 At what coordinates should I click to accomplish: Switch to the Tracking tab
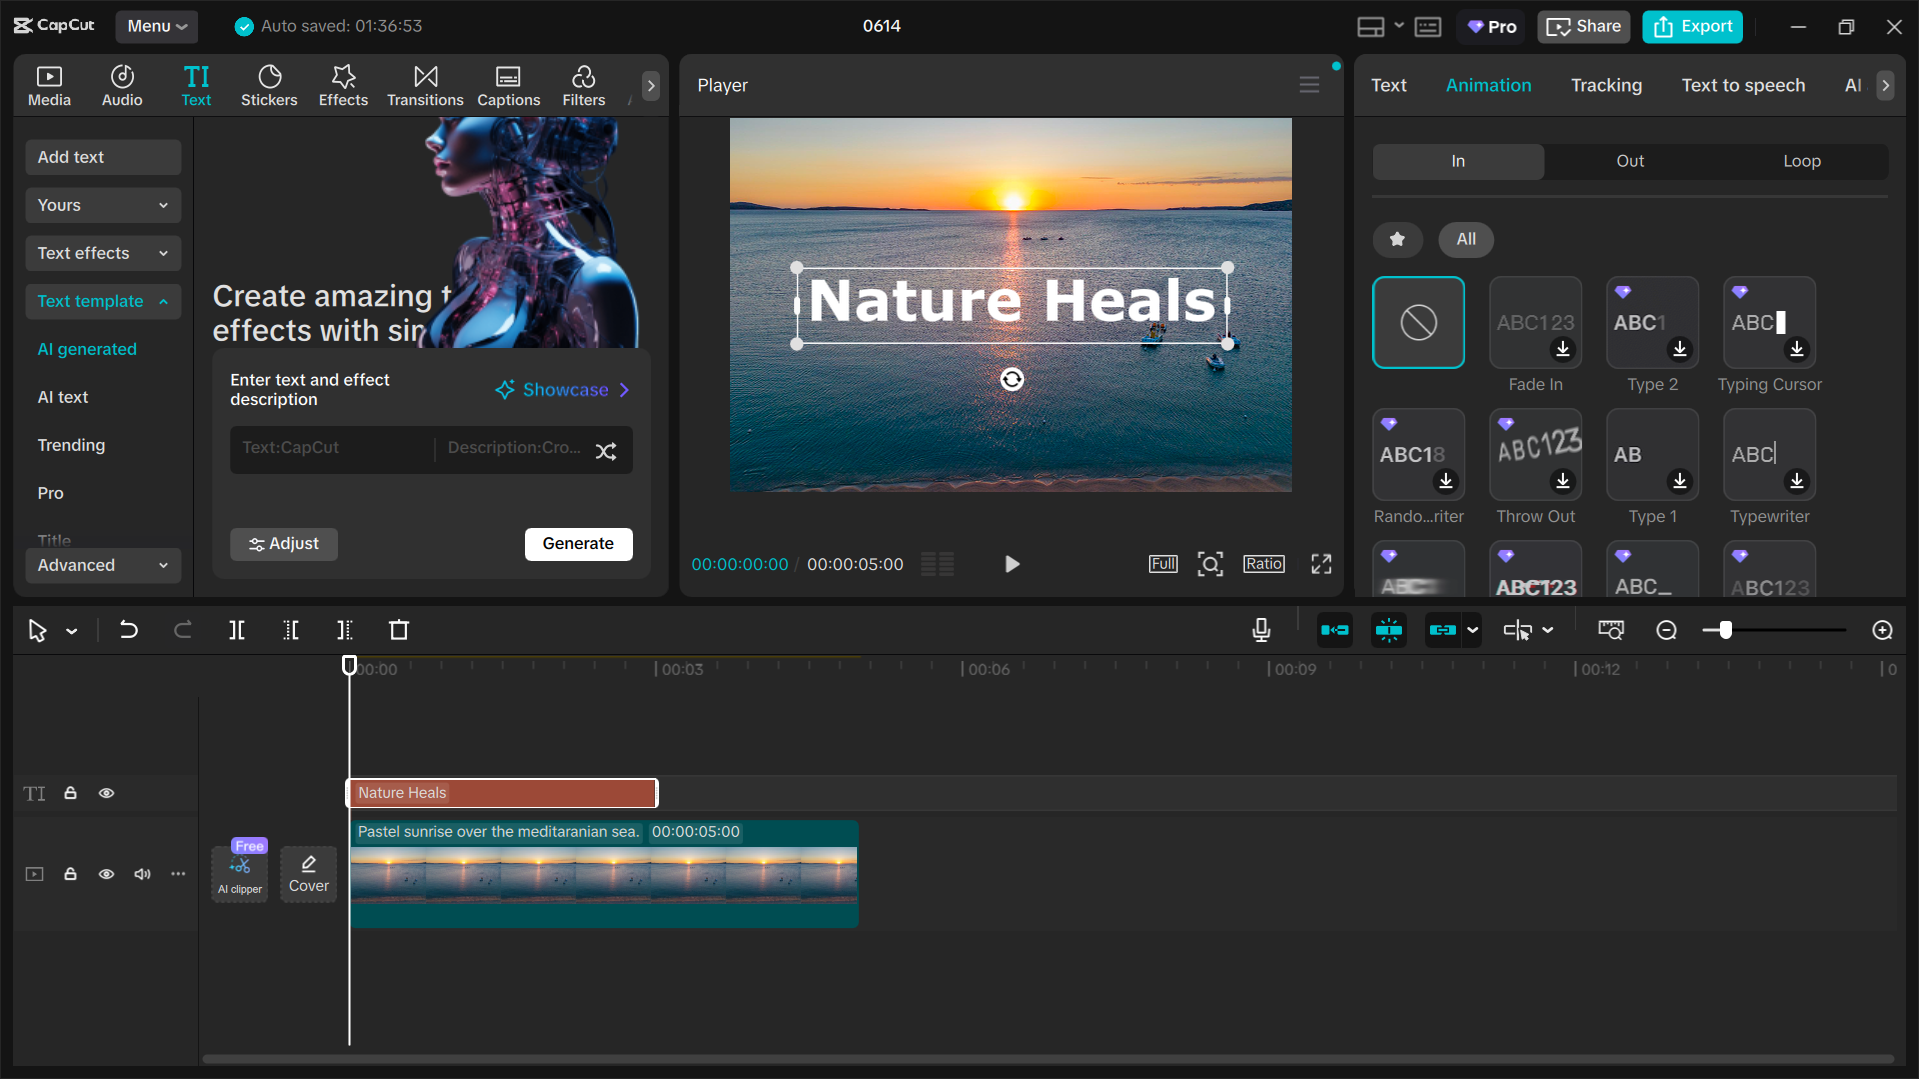1605,85
